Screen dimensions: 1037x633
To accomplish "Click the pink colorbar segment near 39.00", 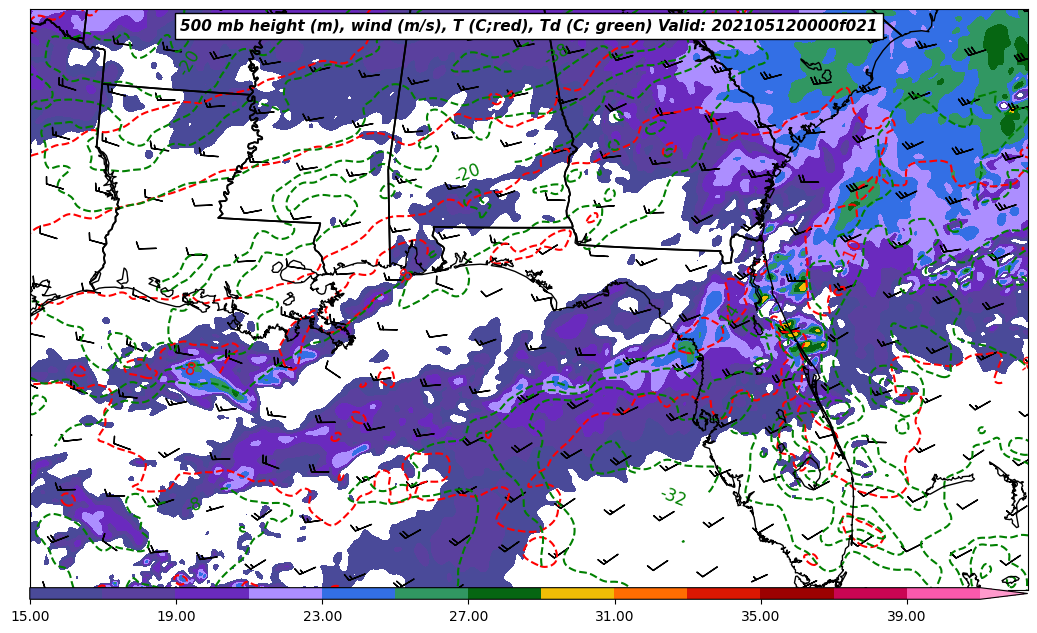I will click(942, 593).
